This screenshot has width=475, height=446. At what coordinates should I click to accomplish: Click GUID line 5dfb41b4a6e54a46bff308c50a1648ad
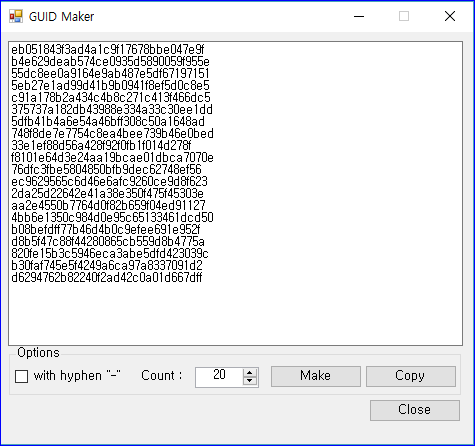(x=108, y=122)
